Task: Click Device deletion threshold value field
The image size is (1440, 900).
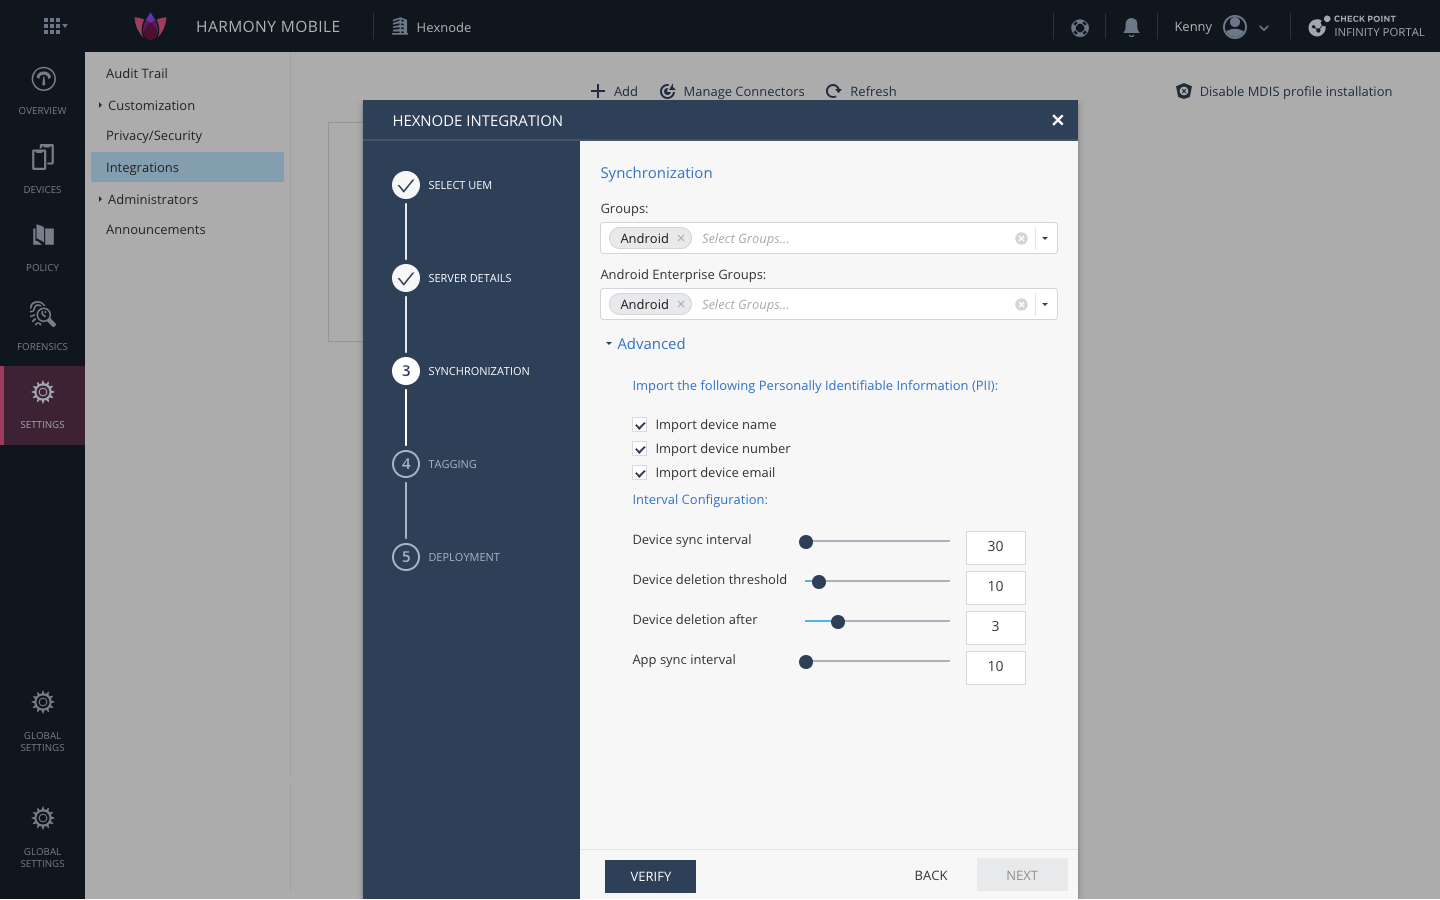Action: tap(996, 587)
